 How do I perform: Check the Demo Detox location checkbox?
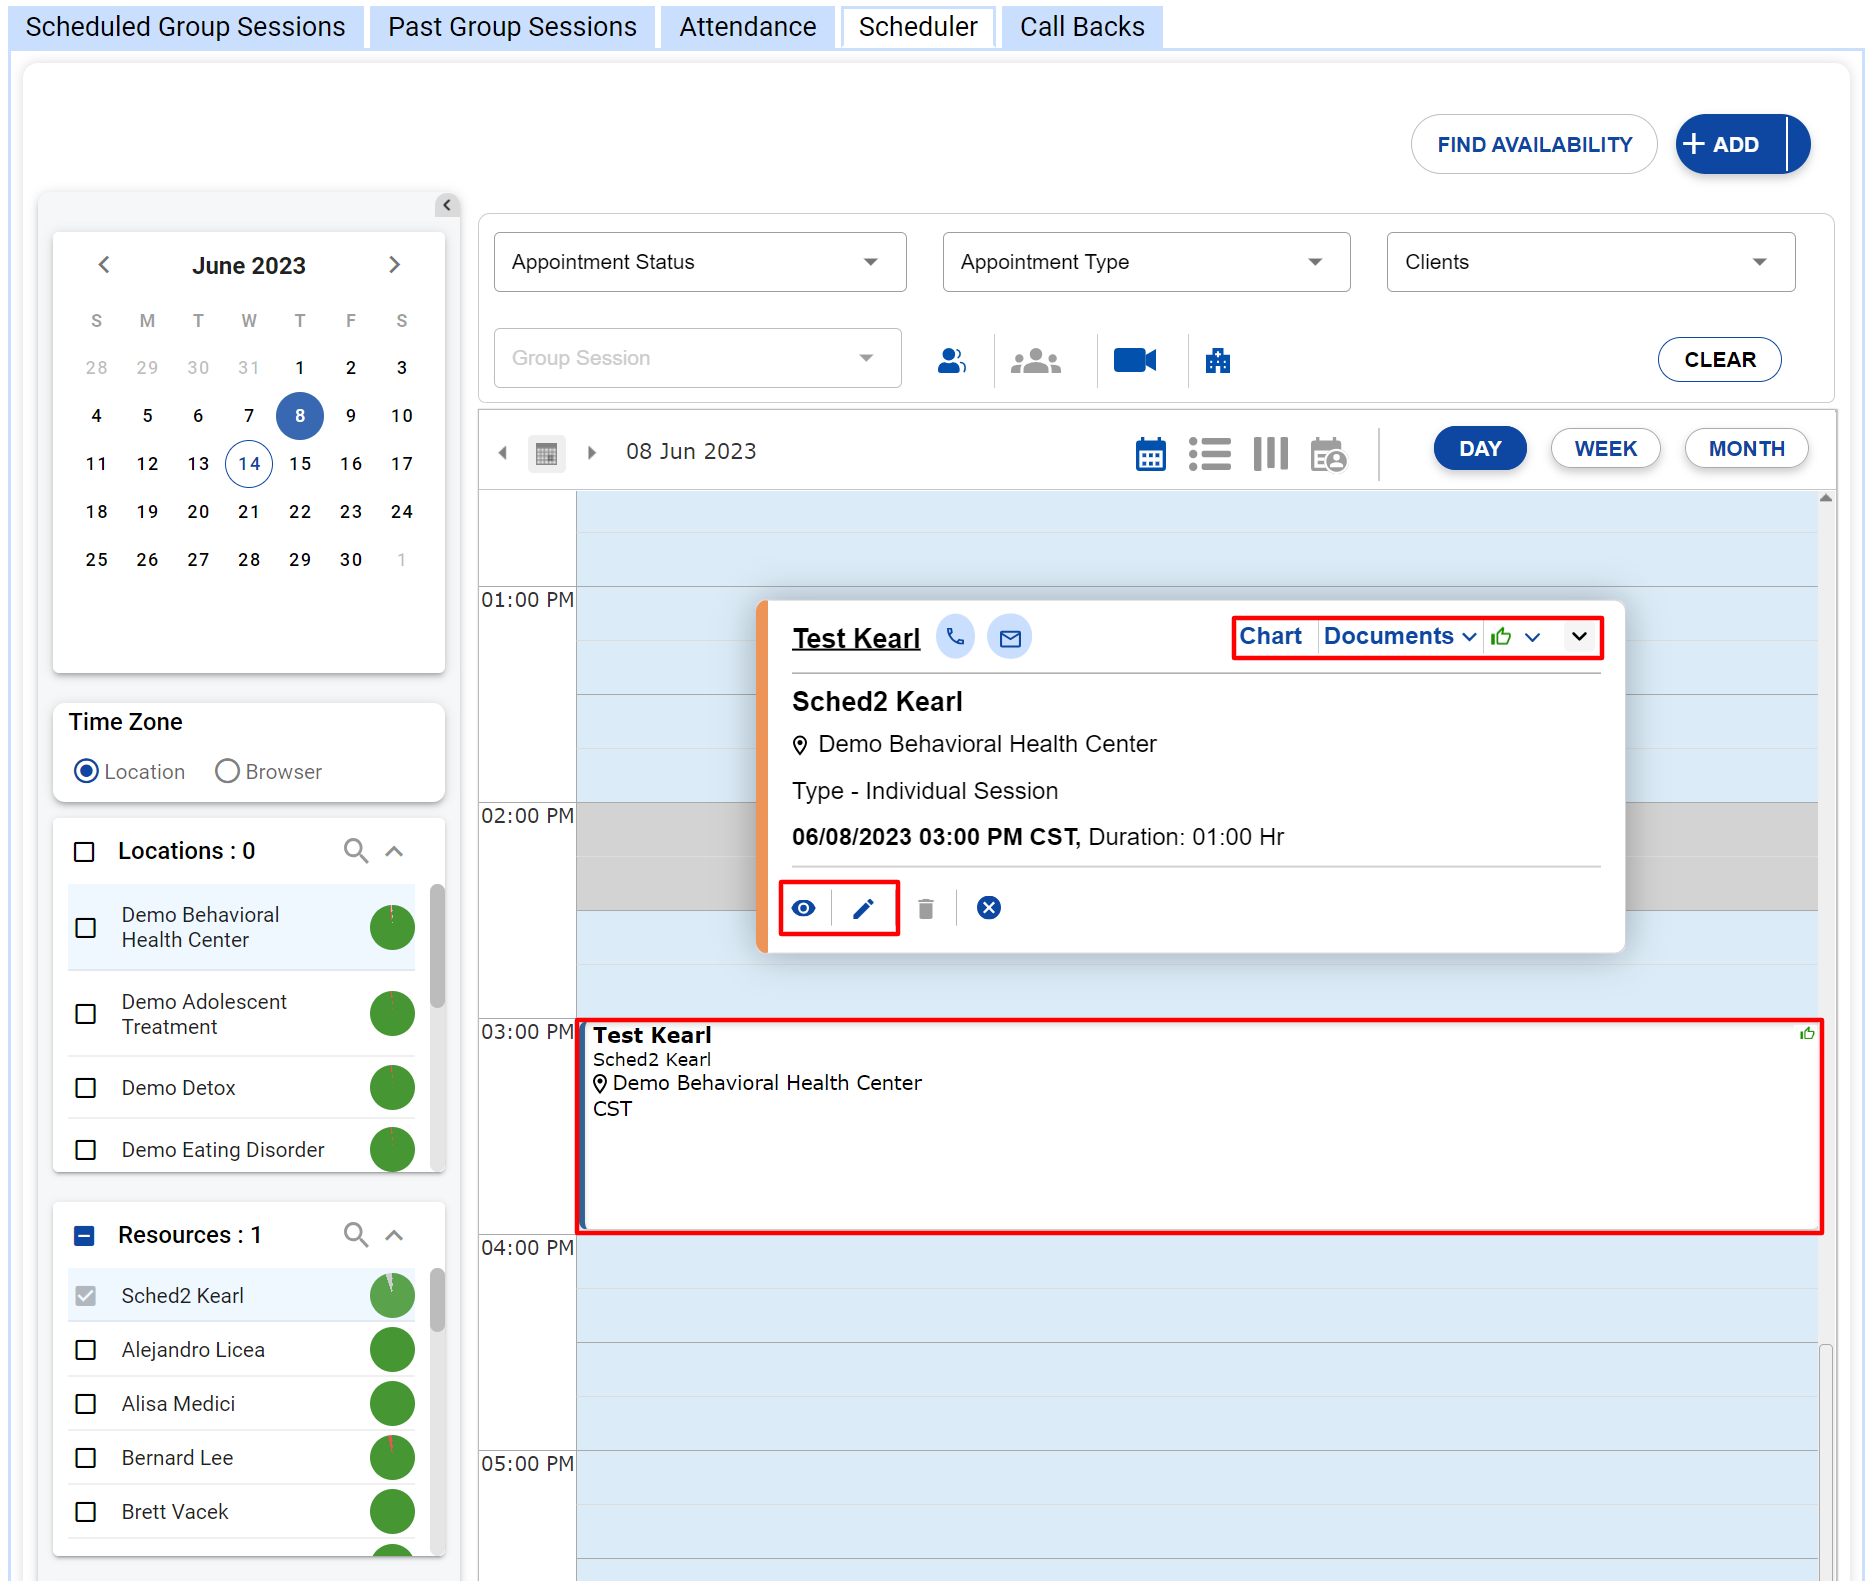pyautogui.click(x=86, y=1088)
